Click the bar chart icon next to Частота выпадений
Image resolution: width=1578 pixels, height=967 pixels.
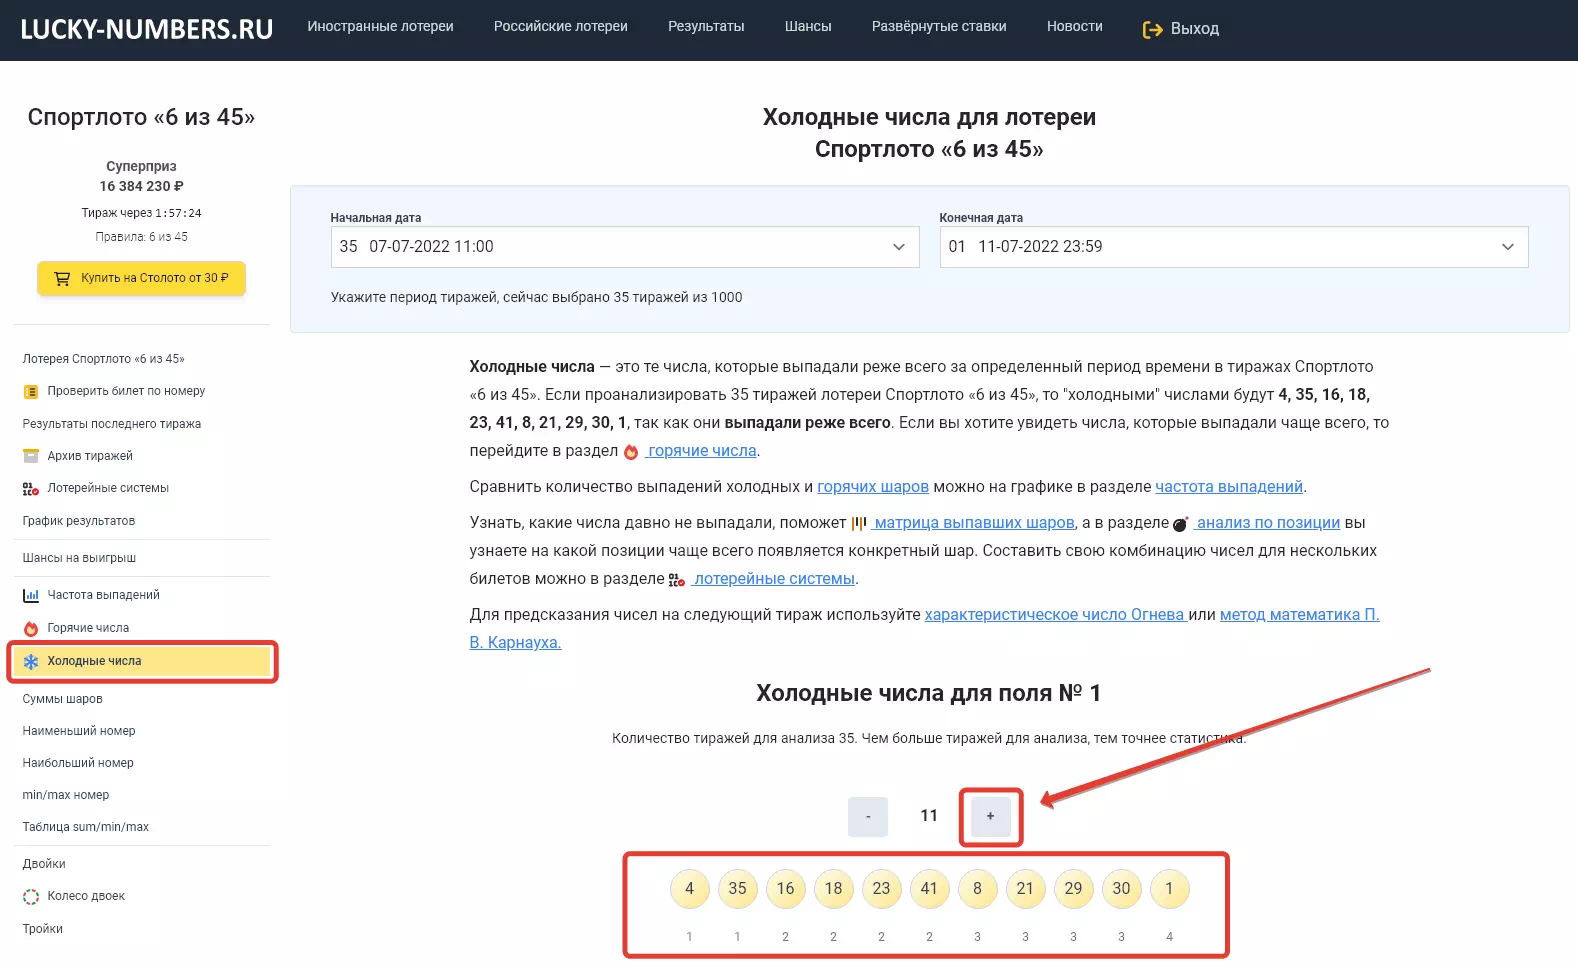31,596
